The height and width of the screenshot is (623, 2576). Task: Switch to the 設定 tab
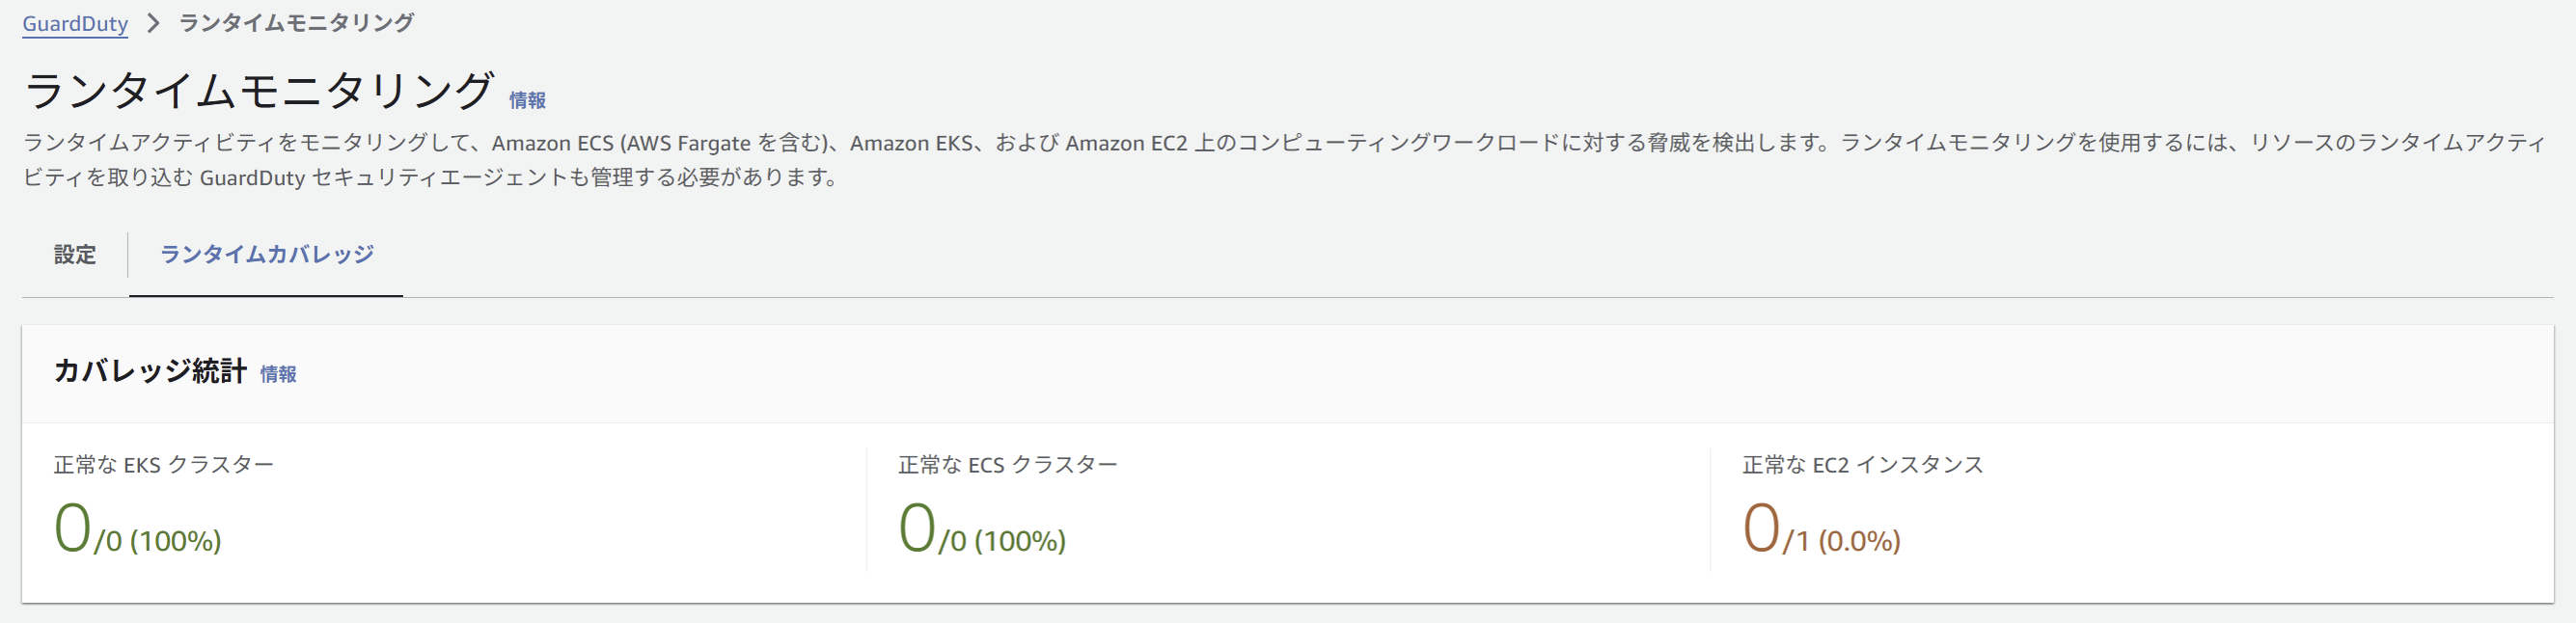pyautogui.click(x=75, y=255)
